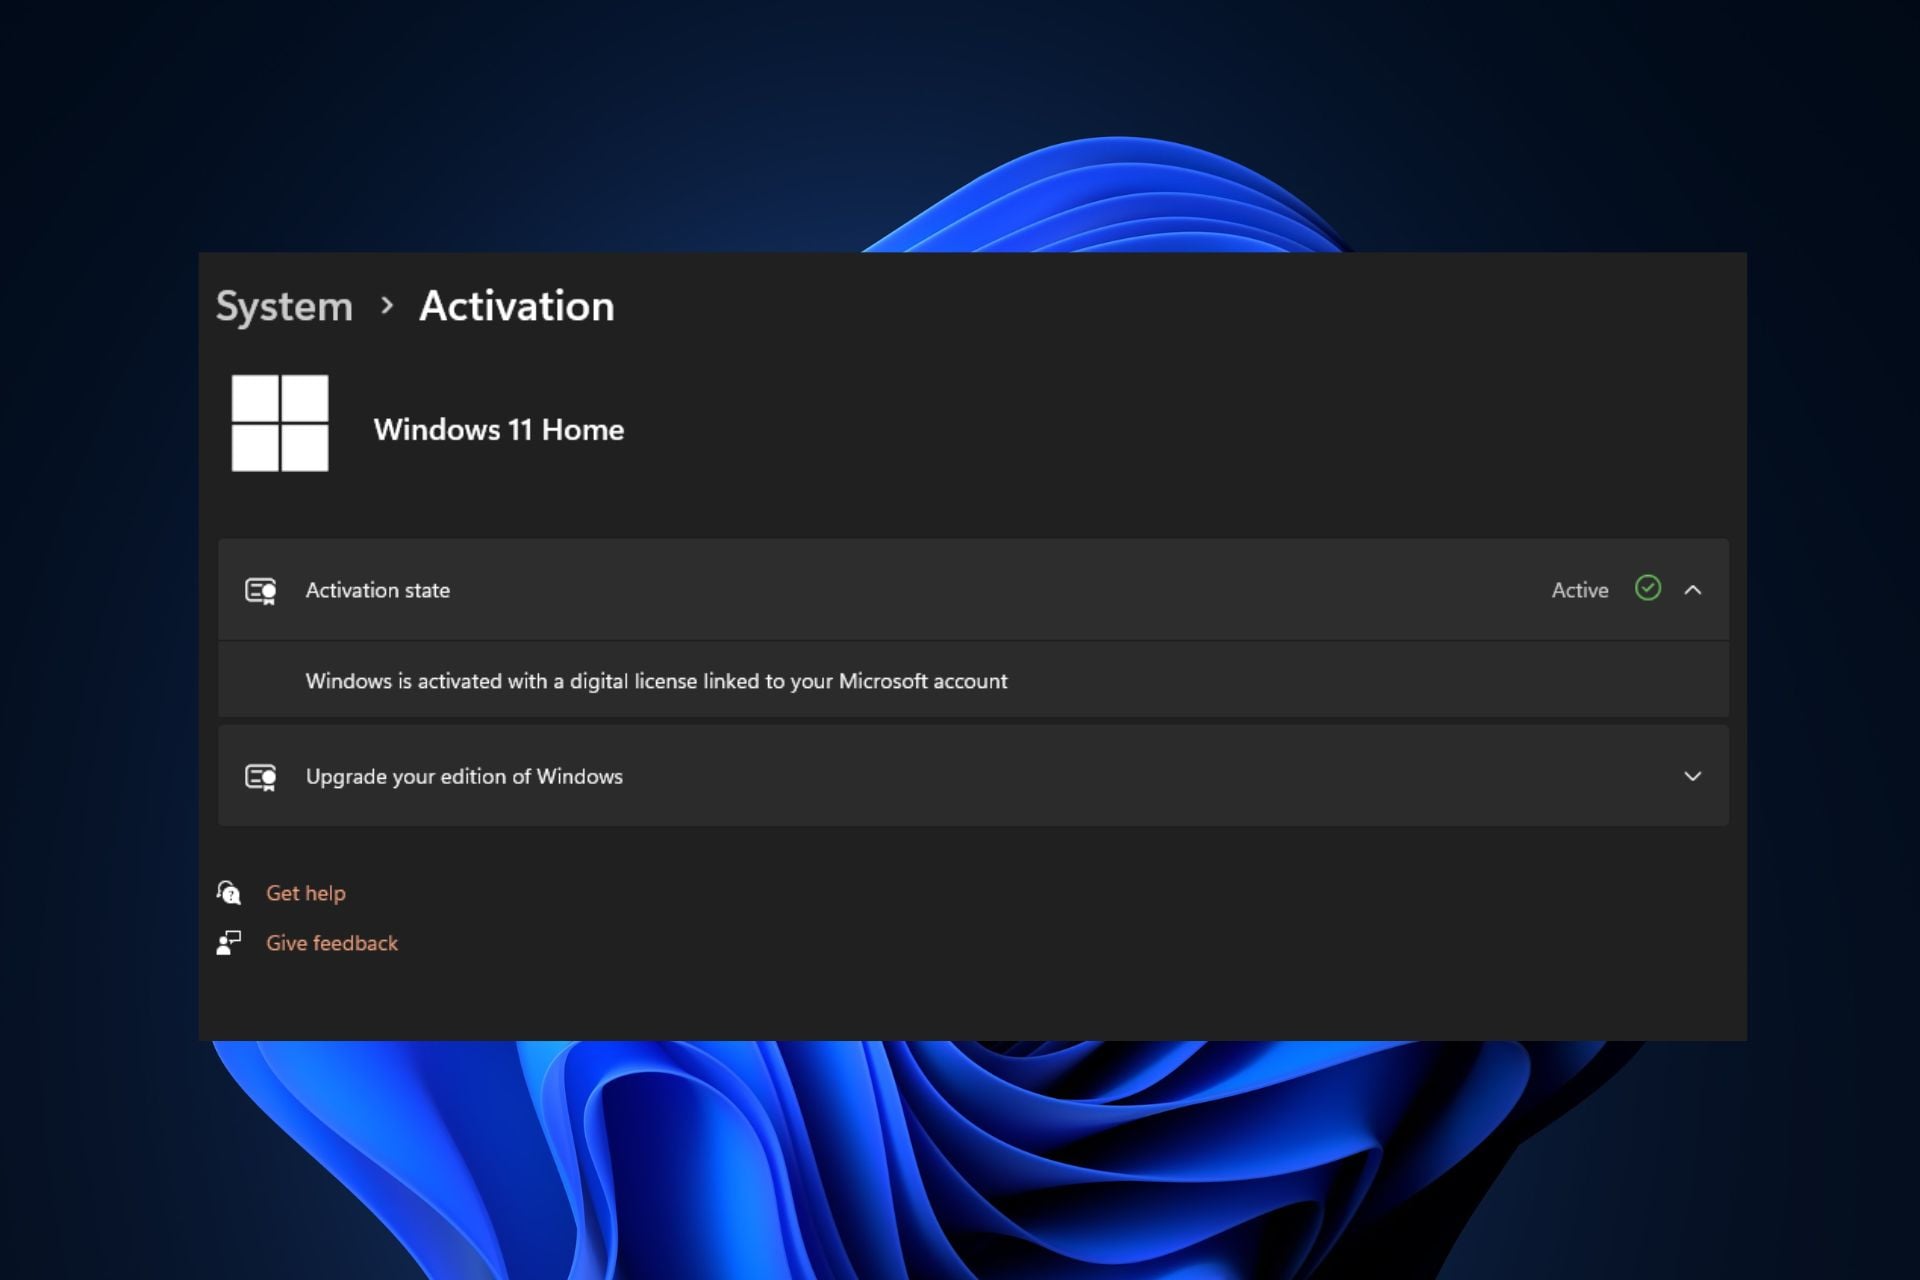Click the breadcrumb arrow separator

[387, 306]
